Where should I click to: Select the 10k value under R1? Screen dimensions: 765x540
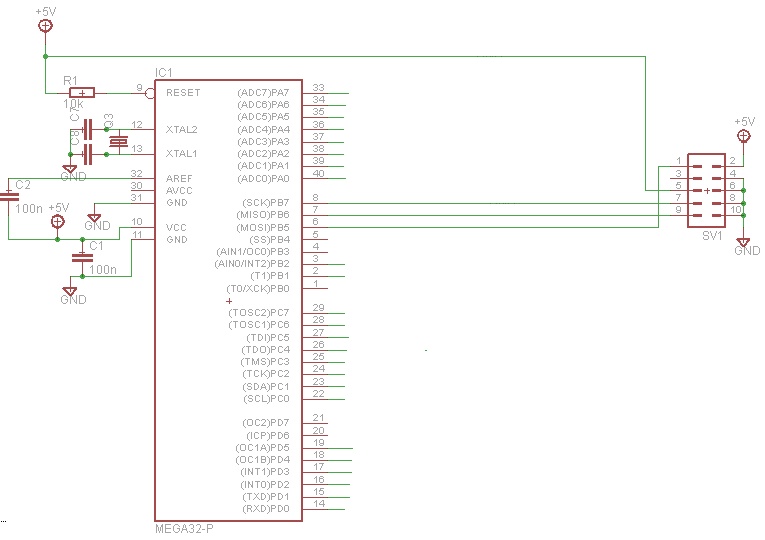[73, 104]
